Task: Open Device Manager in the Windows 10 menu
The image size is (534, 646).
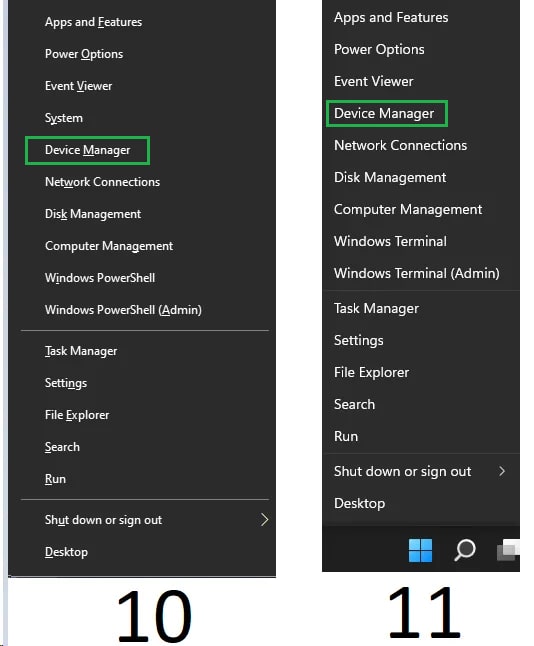Action: pyautogui.click(x=87, y=150)
